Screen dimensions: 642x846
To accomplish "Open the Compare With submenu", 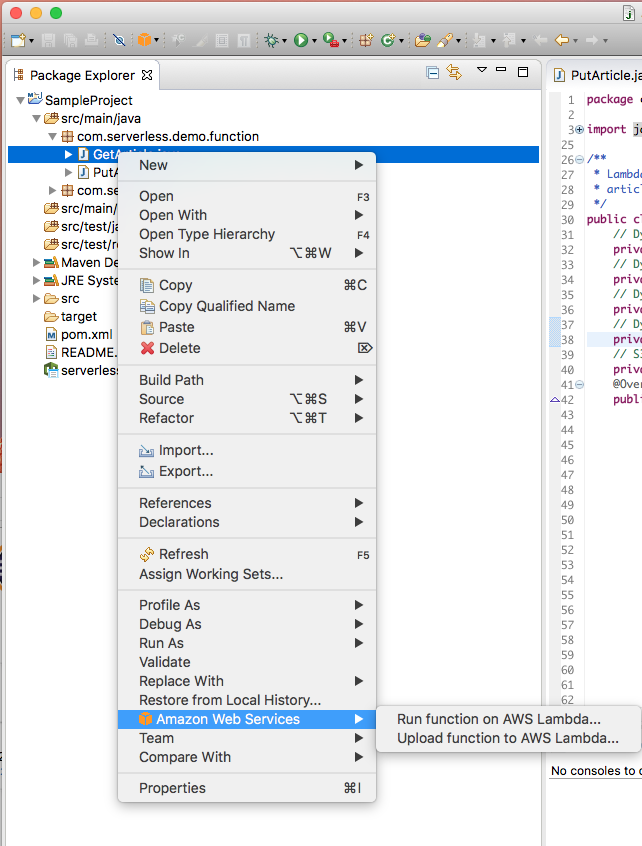I will 247,758.
